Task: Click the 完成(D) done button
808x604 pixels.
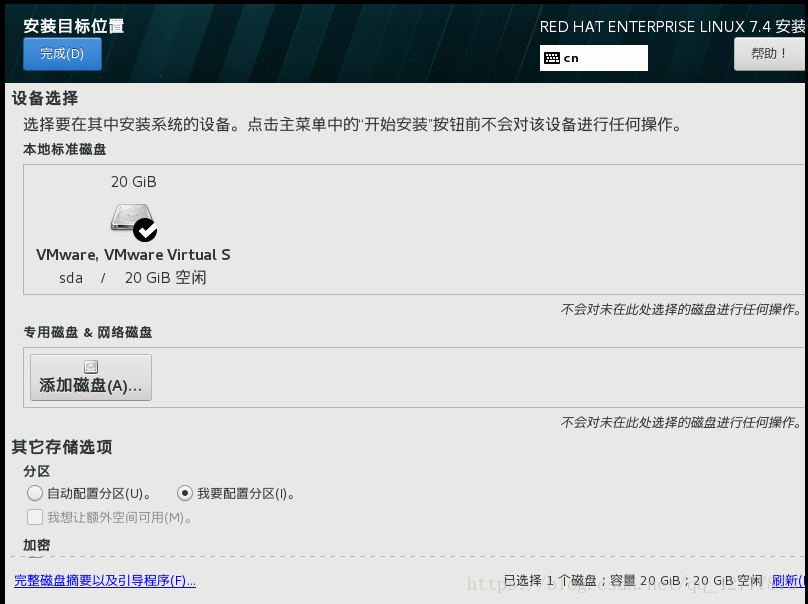Action: click(62, 54)
